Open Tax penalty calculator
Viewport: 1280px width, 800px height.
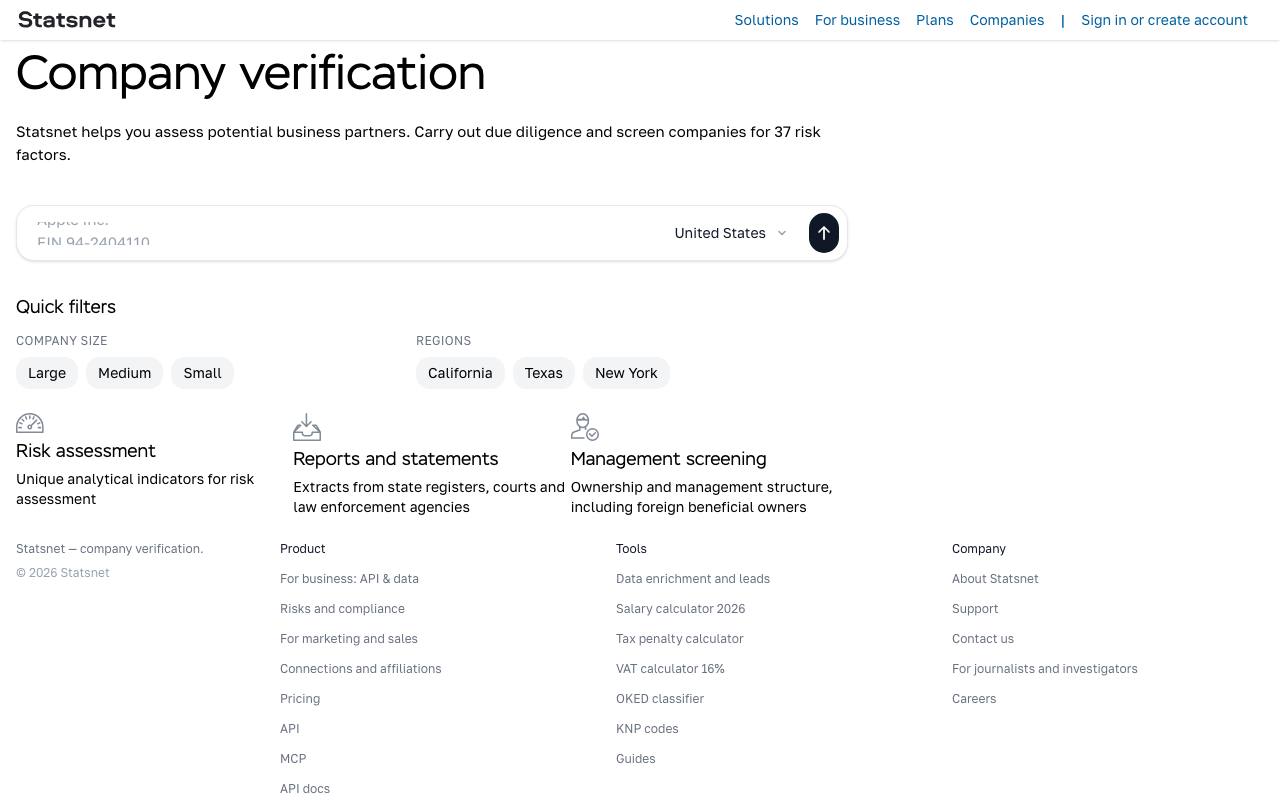[680, 639]
